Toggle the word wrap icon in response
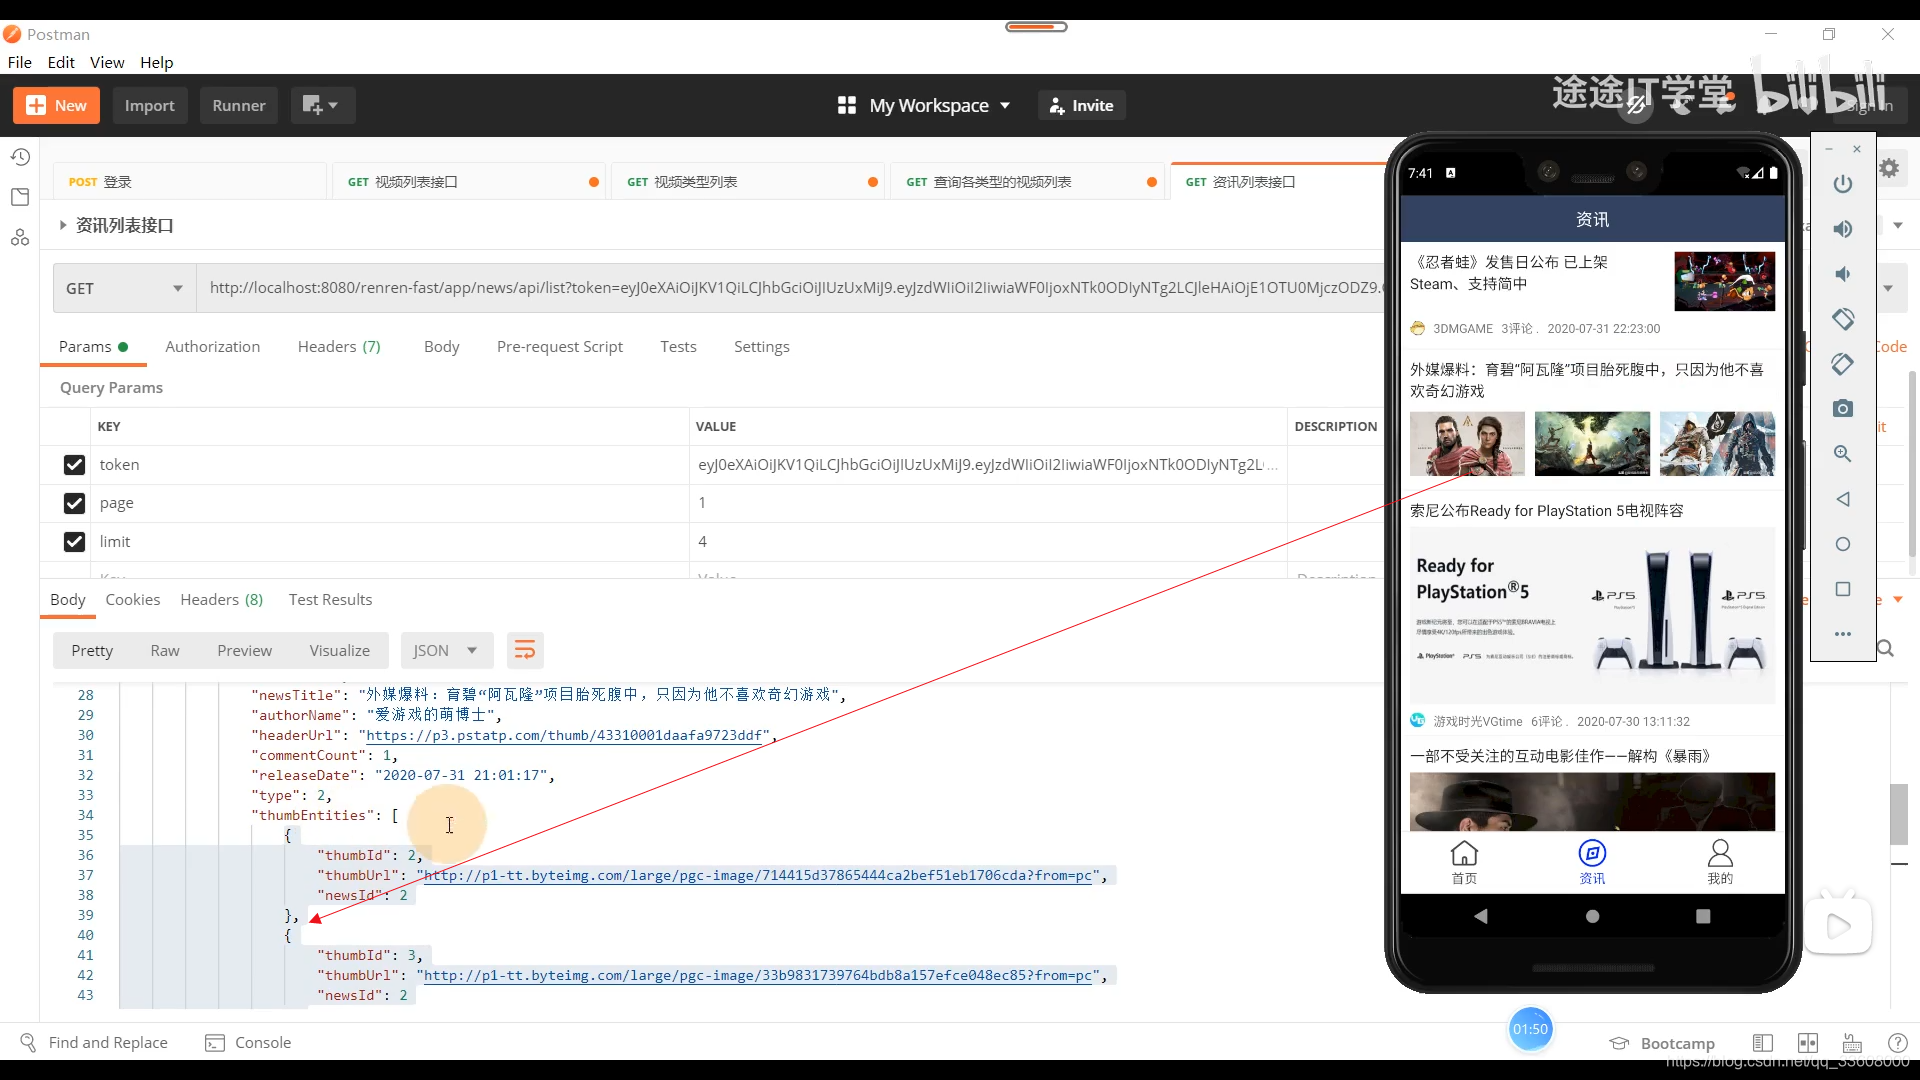Viewport: 1920px width, 1080px height. [x=525, y=651]
